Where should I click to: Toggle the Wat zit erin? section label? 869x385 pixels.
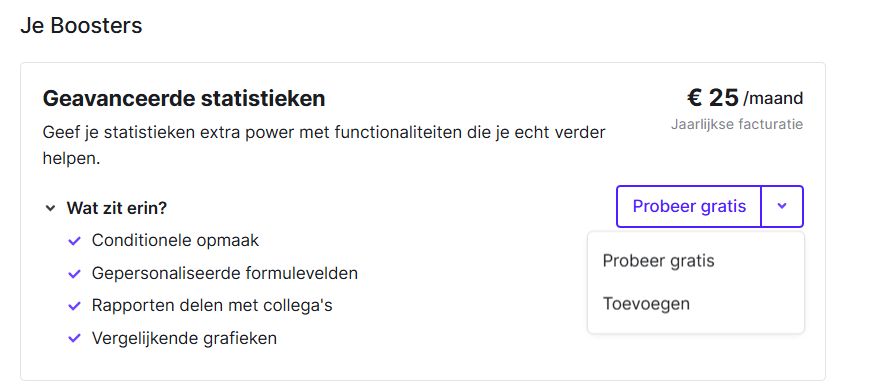coord(117,208)
